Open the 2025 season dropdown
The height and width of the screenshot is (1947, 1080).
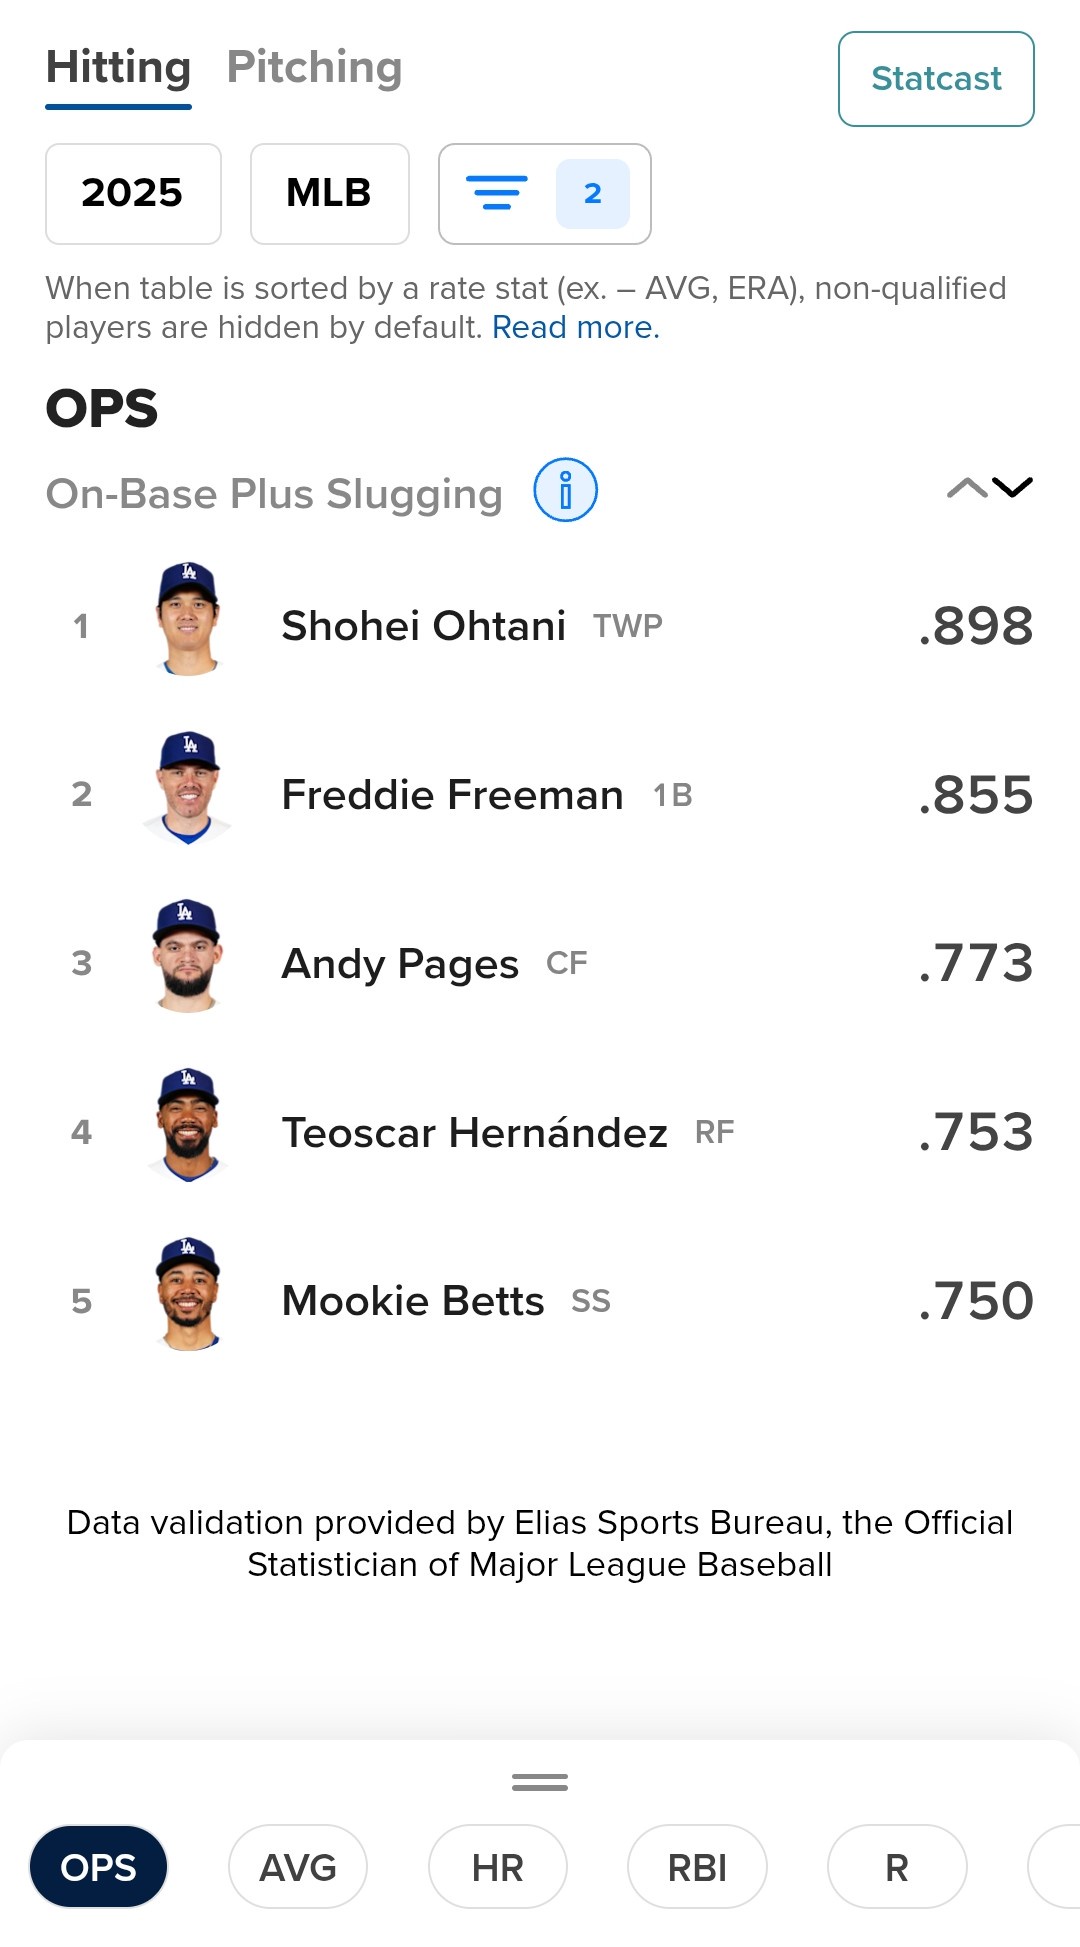click(133, 193)
